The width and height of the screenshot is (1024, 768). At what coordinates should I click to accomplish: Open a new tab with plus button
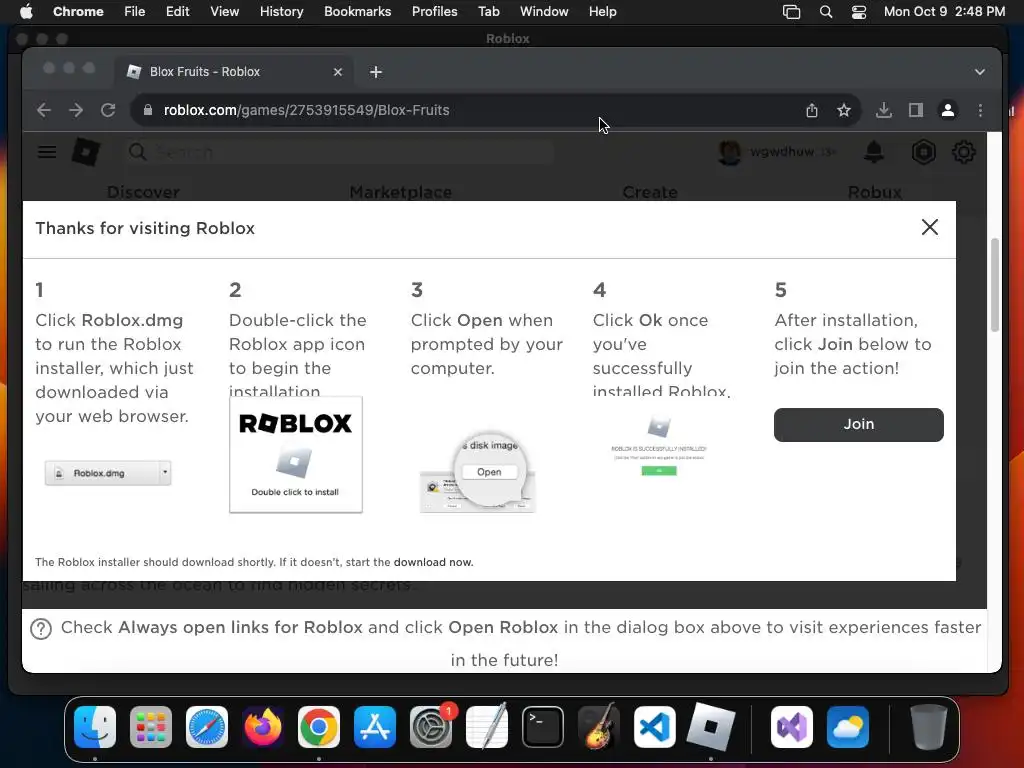(376, 72)
